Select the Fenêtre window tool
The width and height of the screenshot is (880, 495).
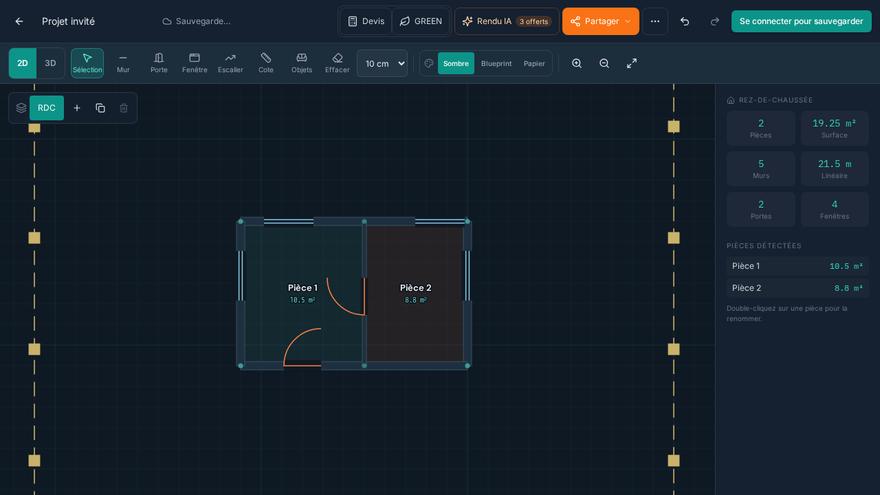coord(194,63)
